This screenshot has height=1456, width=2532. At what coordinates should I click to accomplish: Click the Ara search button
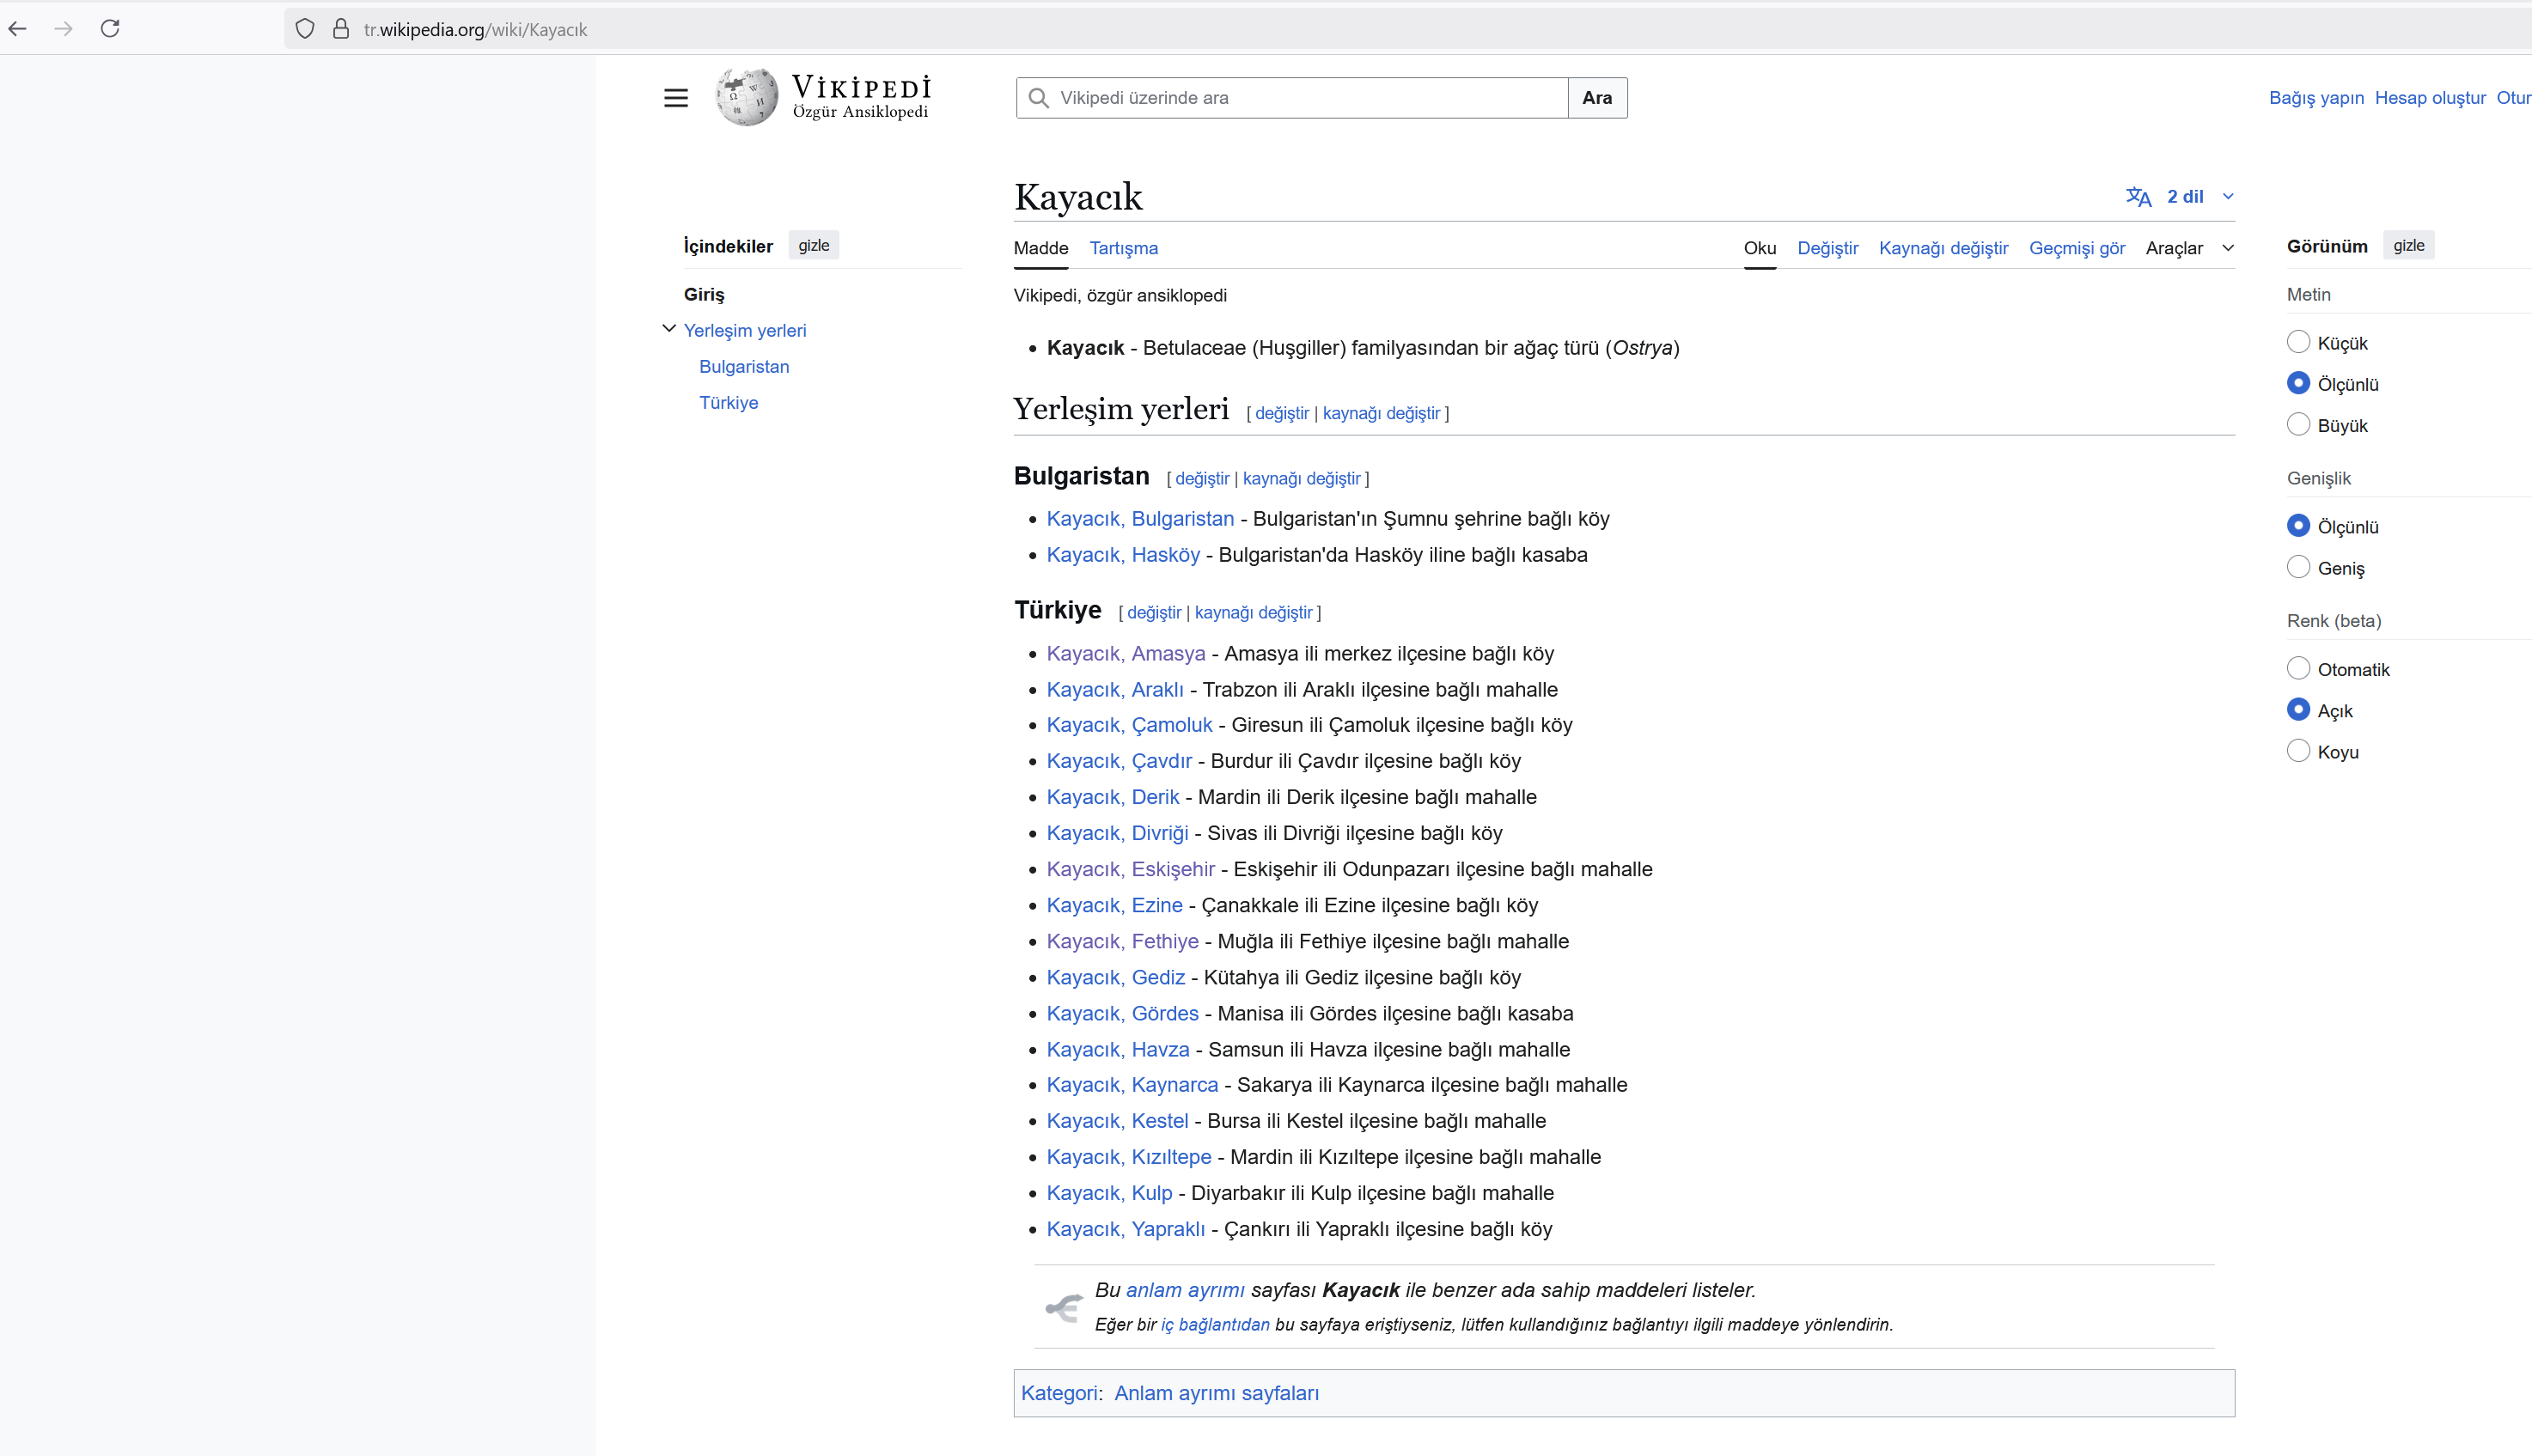tap(1597, 98)
